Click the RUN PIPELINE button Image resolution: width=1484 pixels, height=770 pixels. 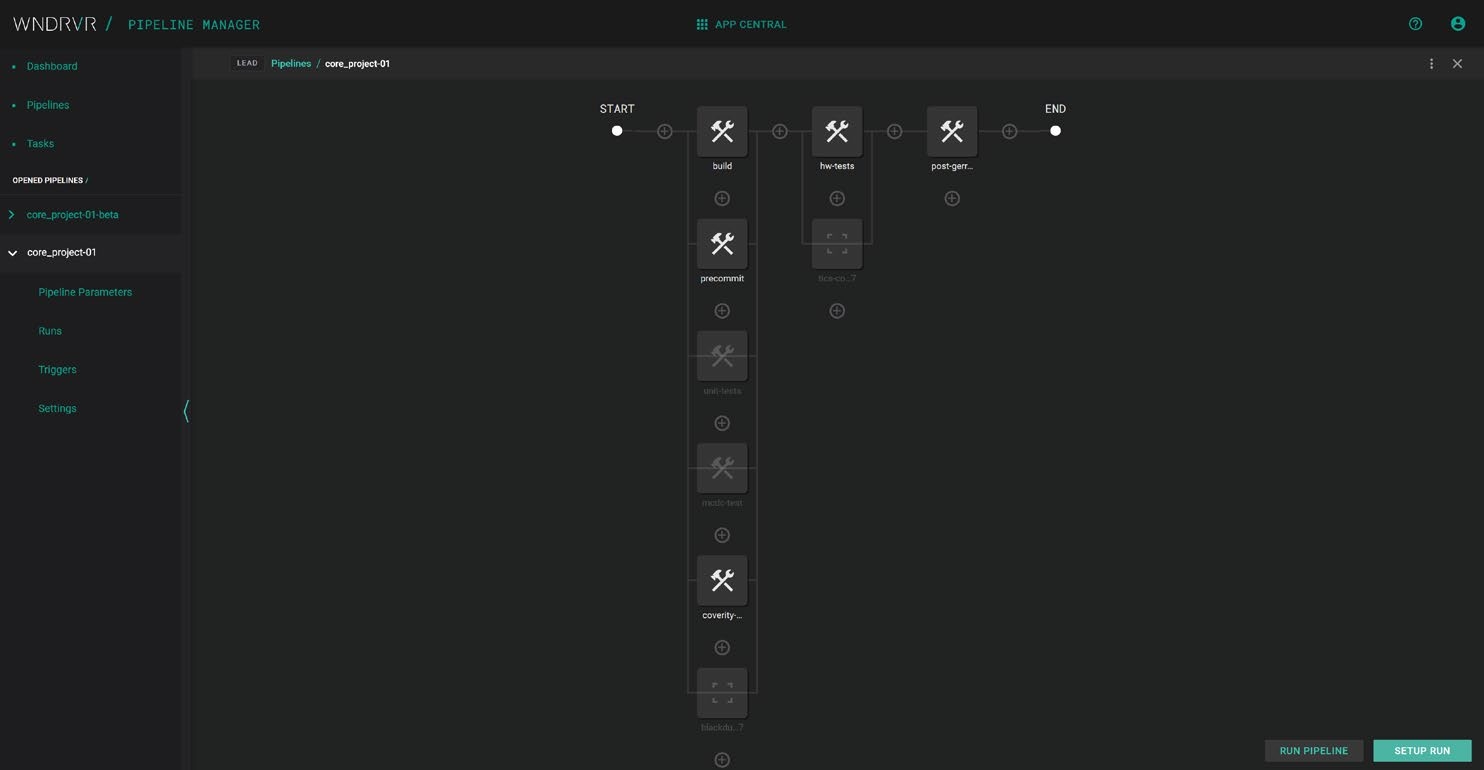1313,751
